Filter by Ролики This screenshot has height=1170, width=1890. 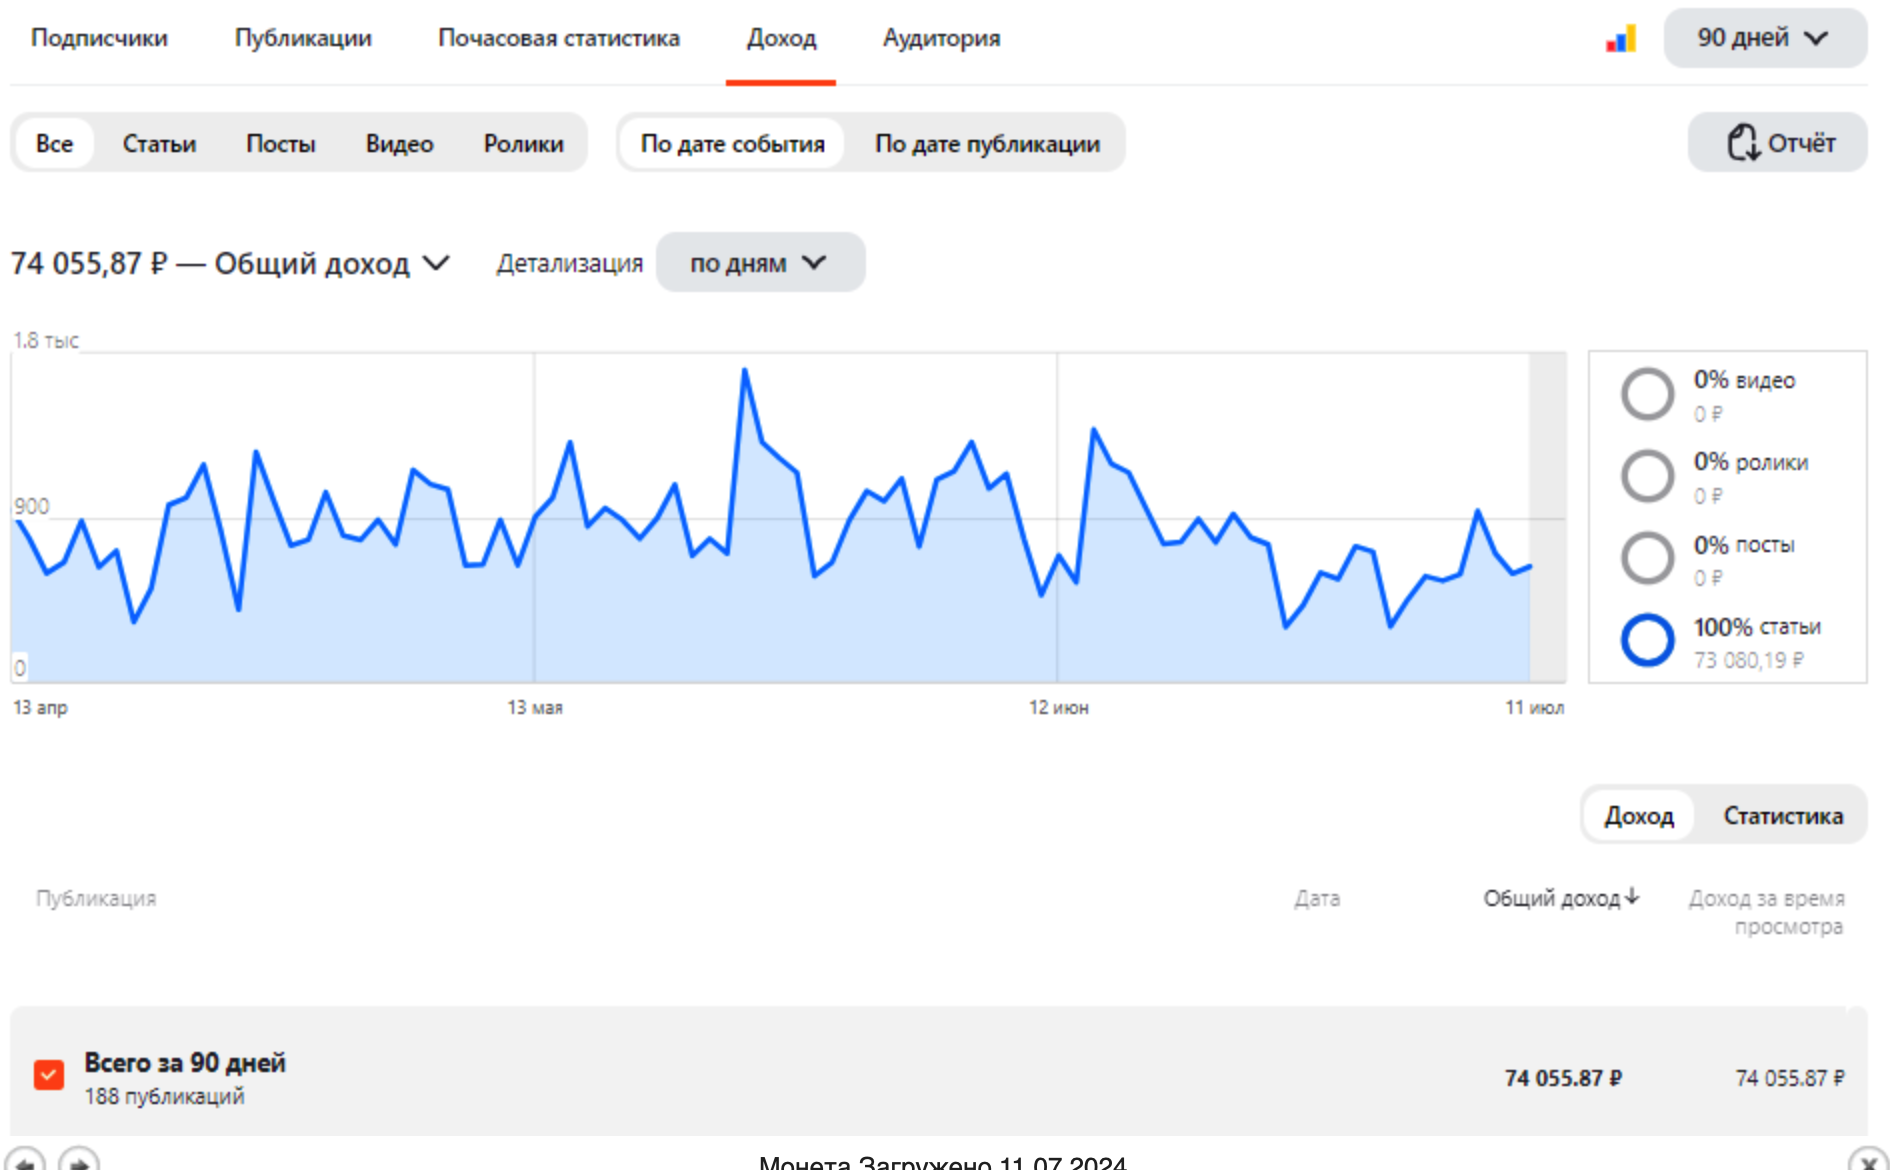coord(523,143)
